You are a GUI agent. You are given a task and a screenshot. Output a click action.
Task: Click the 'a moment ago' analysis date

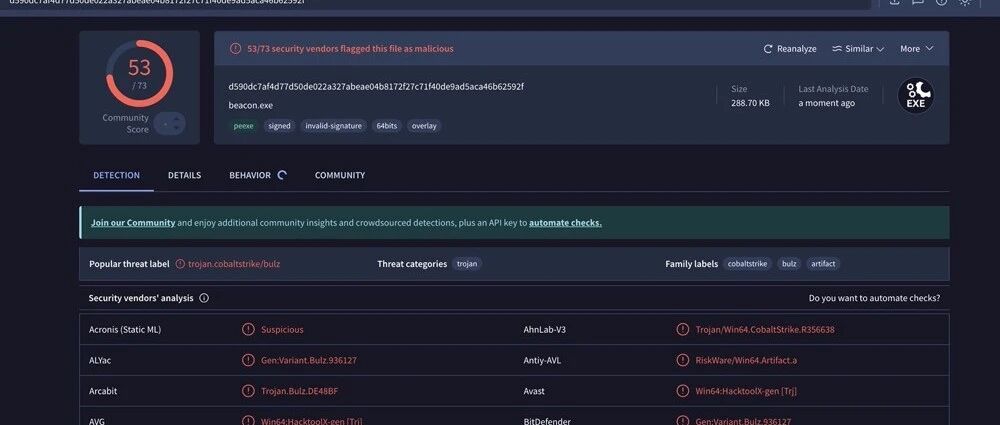click(827, 103)
